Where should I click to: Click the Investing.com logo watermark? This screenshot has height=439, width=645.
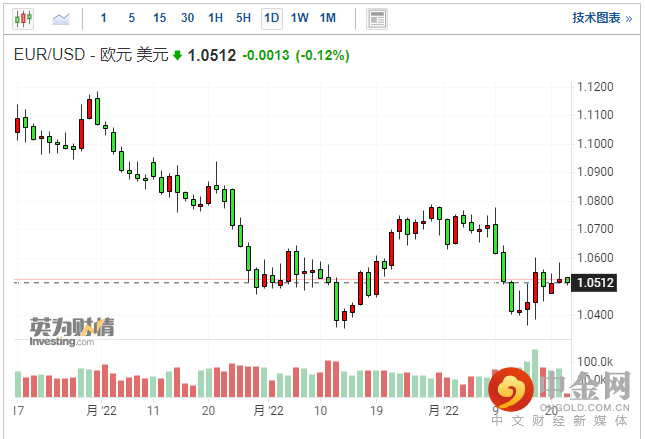pyautogui.click(x=62, y=332)
